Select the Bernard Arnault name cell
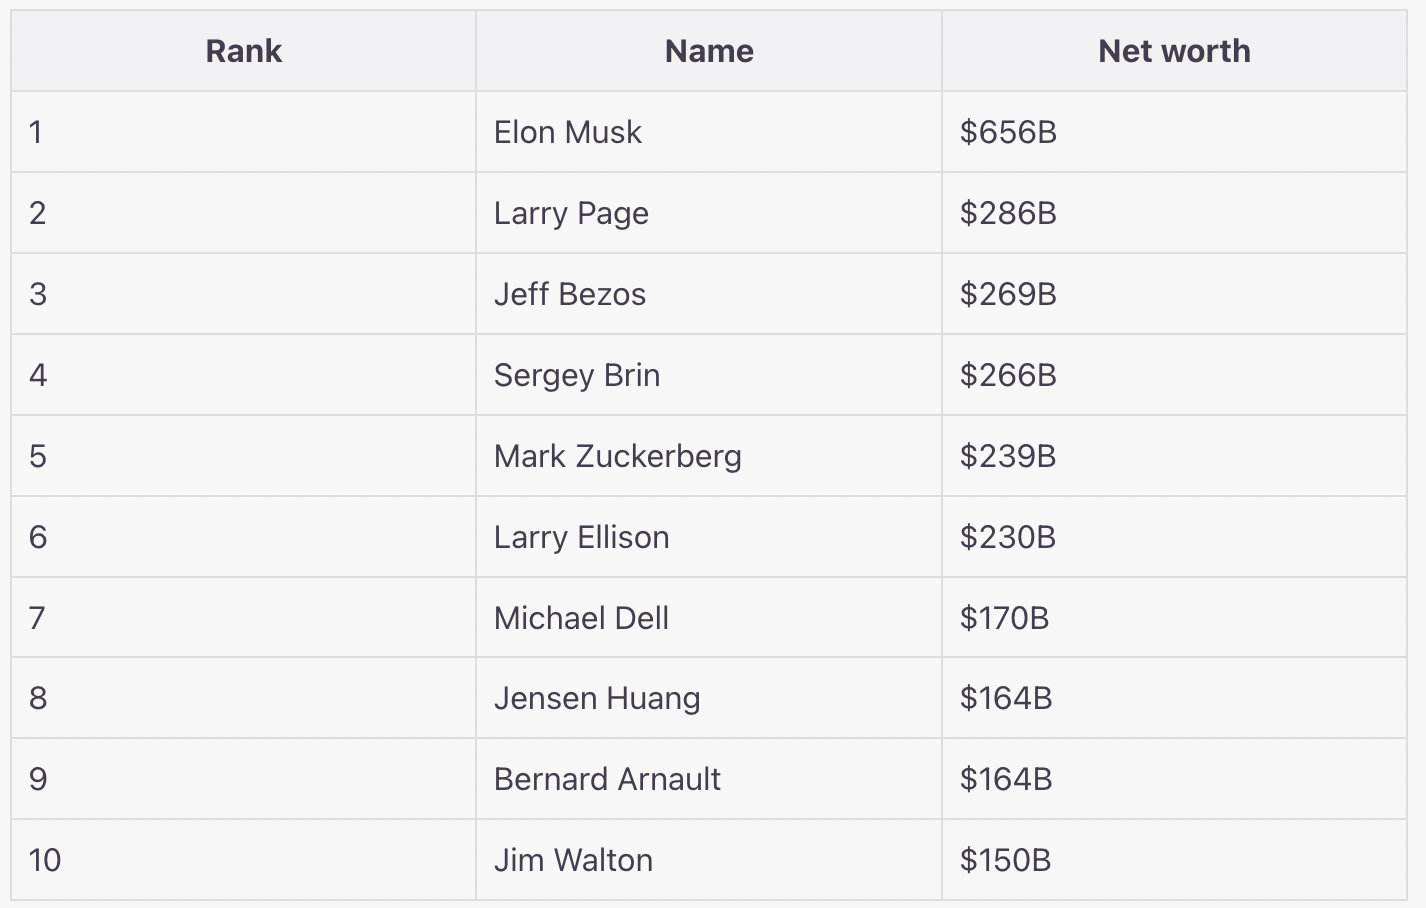The width and height of the screenshot is (1426, 908). 607,779
